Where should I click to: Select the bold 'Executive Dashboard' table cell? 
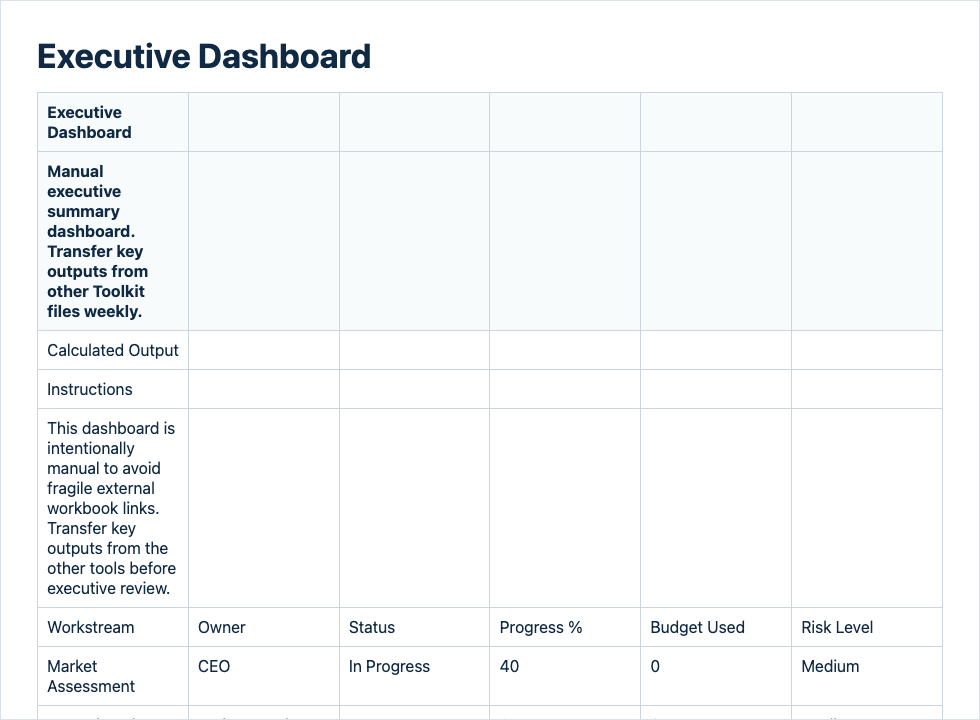click(x=113, y=122)
